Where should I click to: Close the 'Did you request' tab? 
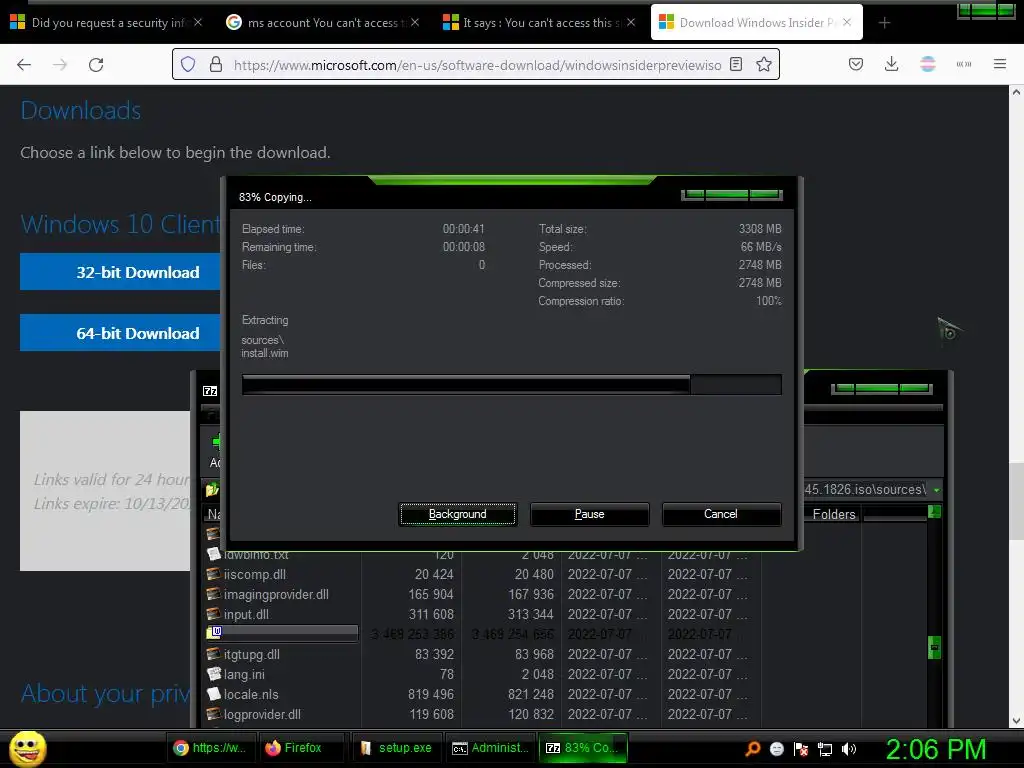pyautogui.click(x=198, y=22)
